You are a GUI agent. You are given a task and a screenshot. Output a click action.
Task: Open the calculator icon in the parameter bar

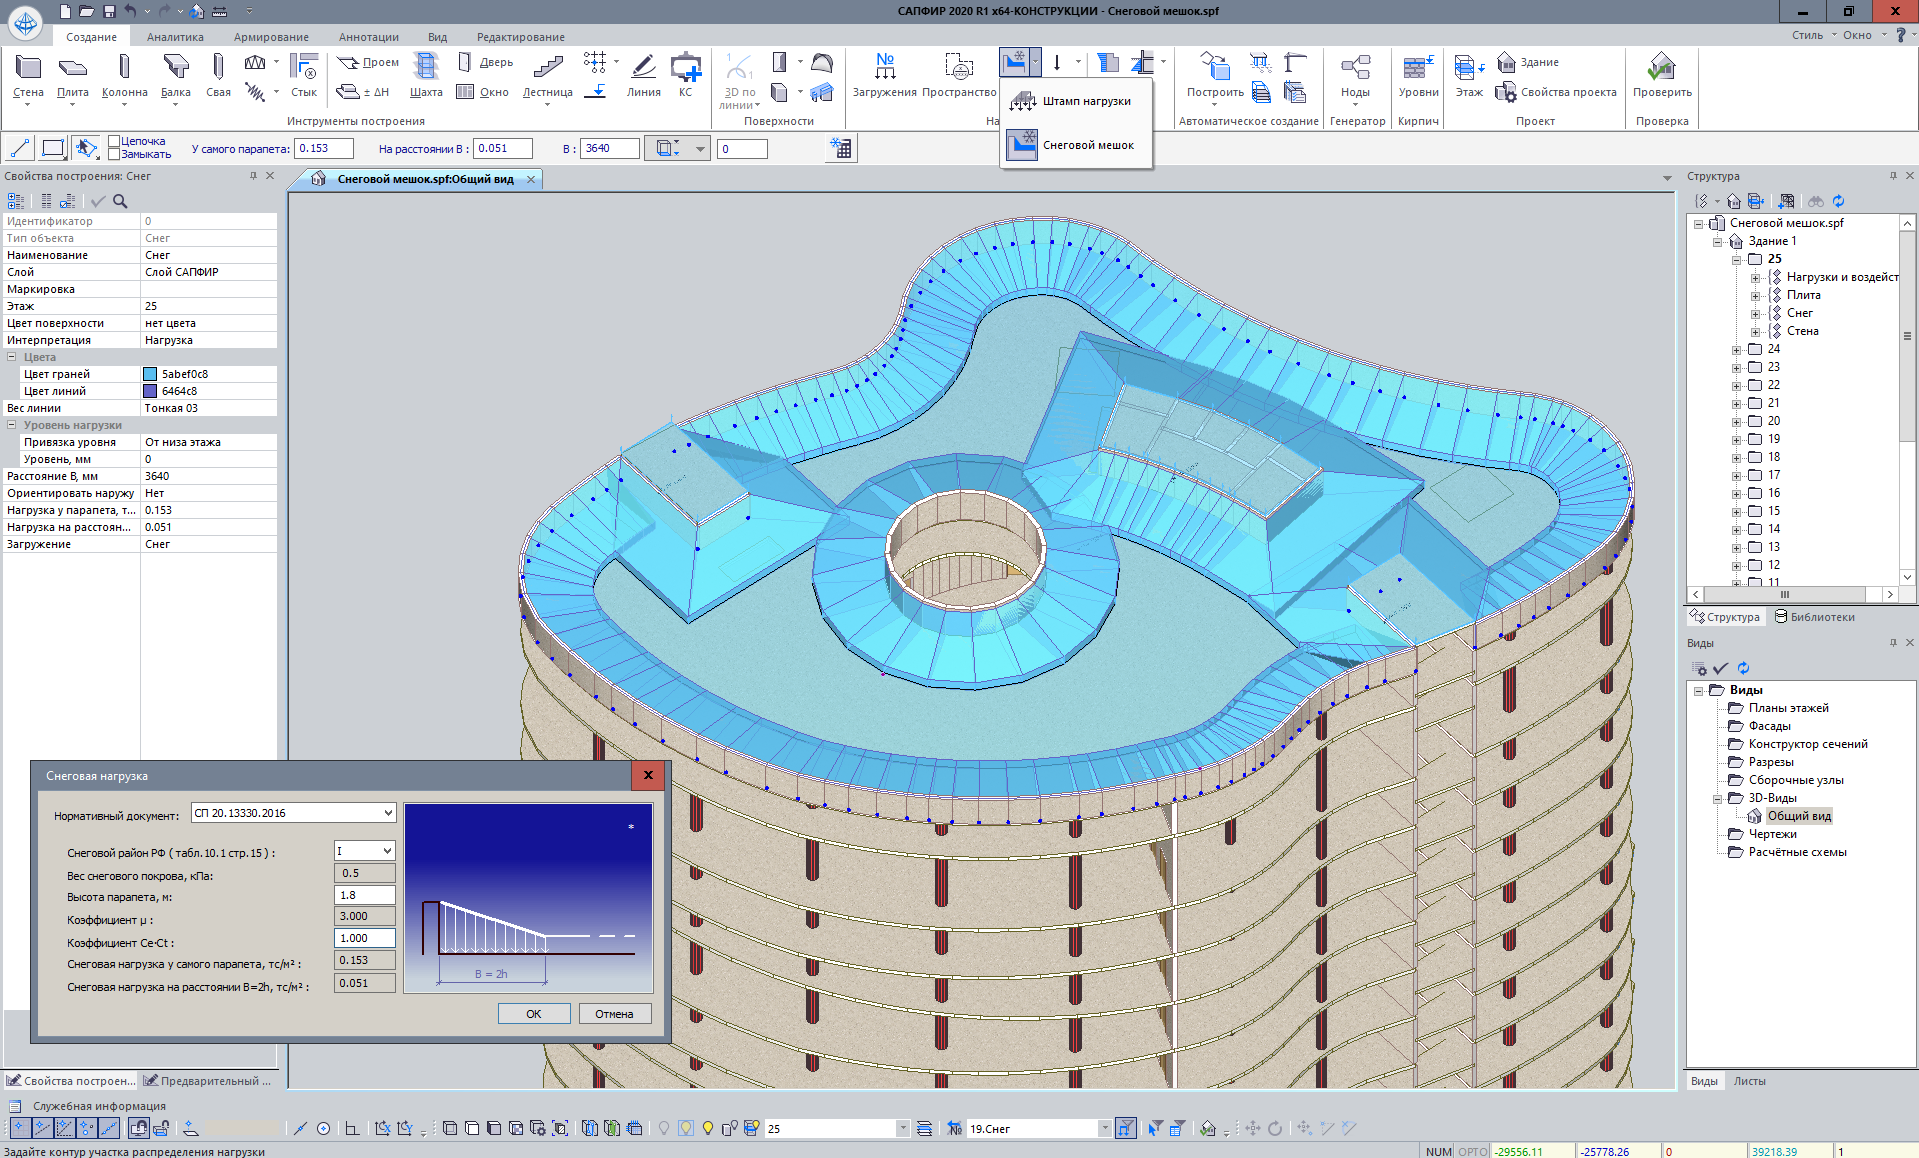click(841, 149)
